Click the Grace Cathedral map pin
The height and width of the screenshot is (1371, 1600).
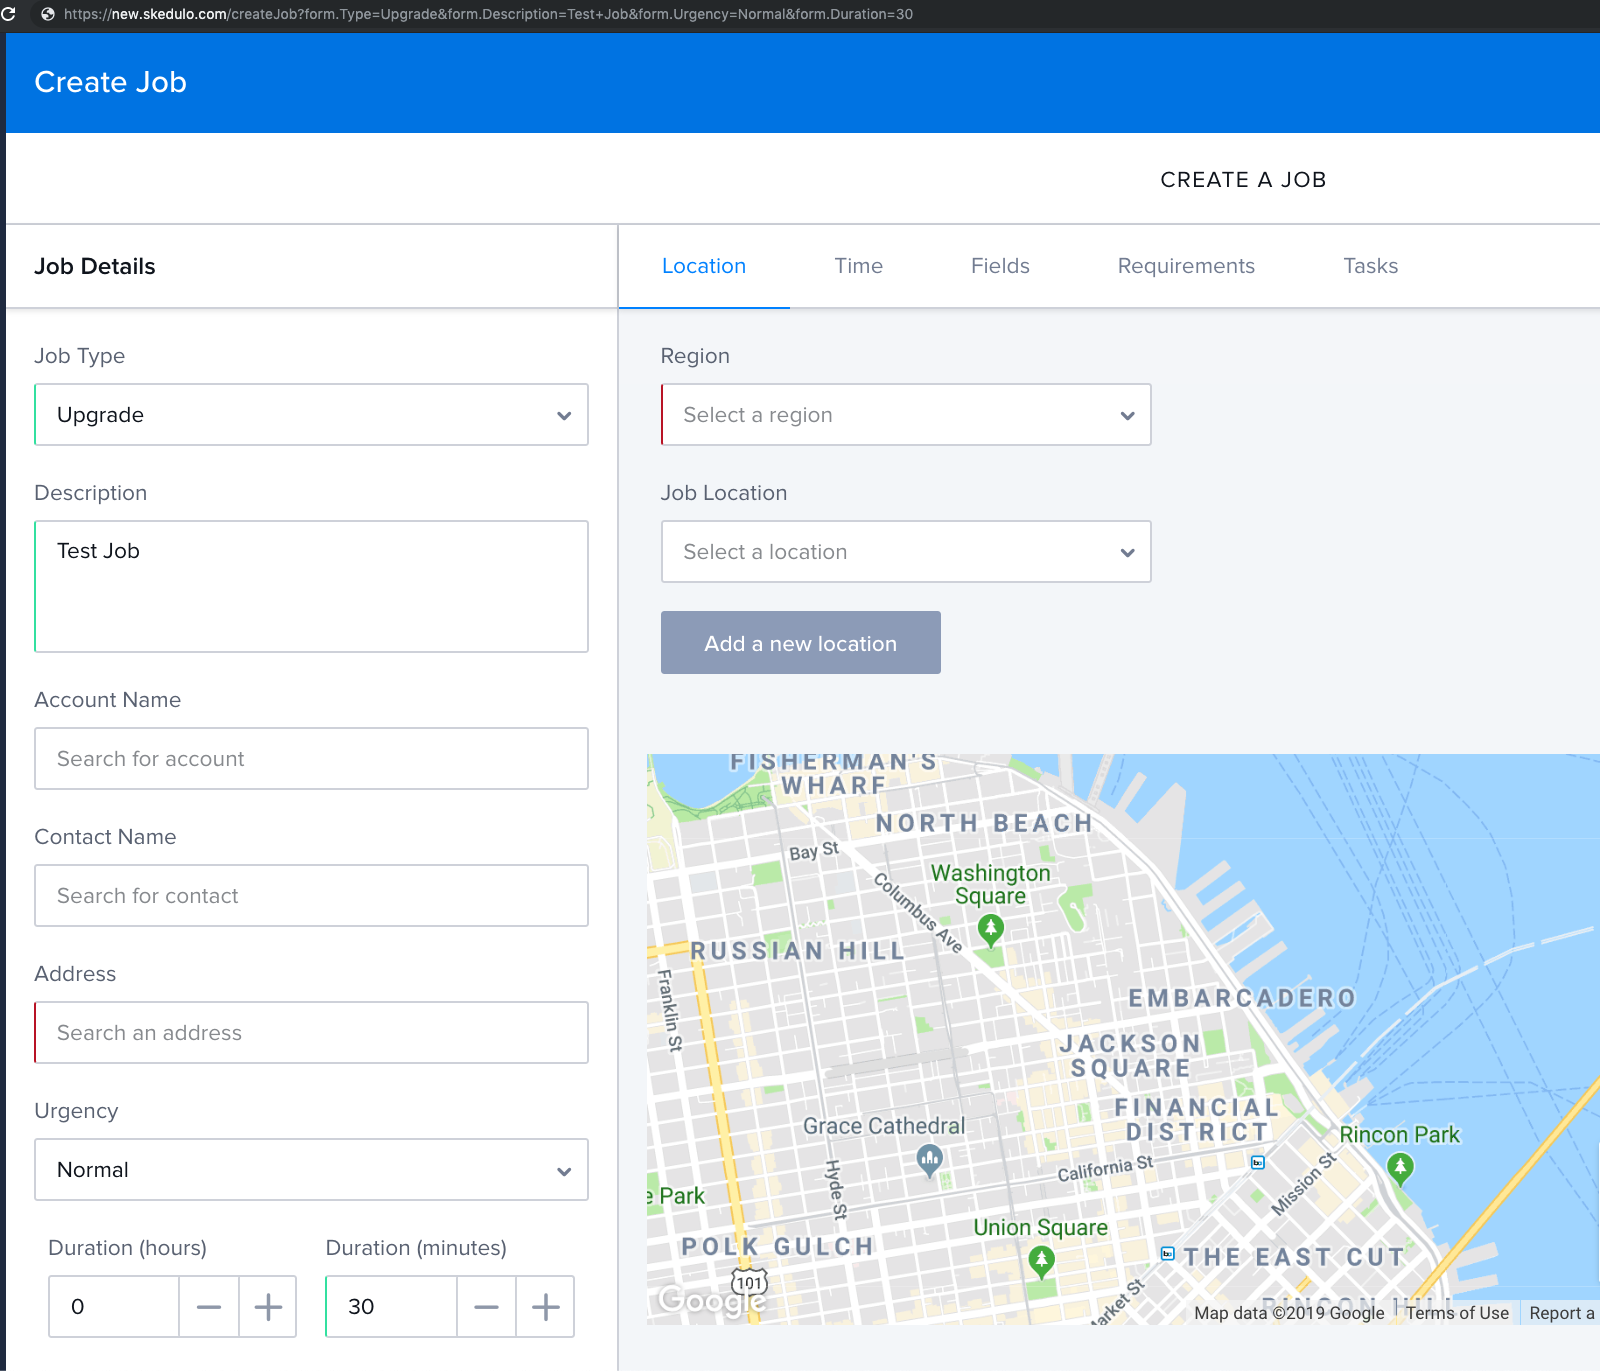click(x=929, y=1159)
